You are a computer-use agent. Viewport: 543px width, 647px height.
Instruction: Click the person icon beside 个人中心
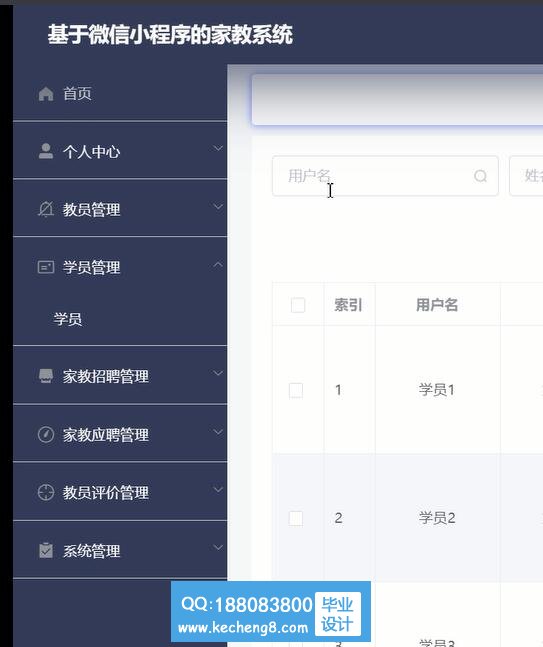(x=46, y=151)
